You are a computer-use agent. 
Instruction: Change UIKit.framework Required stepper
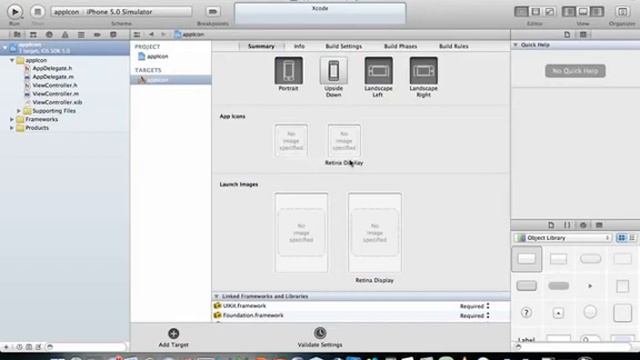click(488, 306)
